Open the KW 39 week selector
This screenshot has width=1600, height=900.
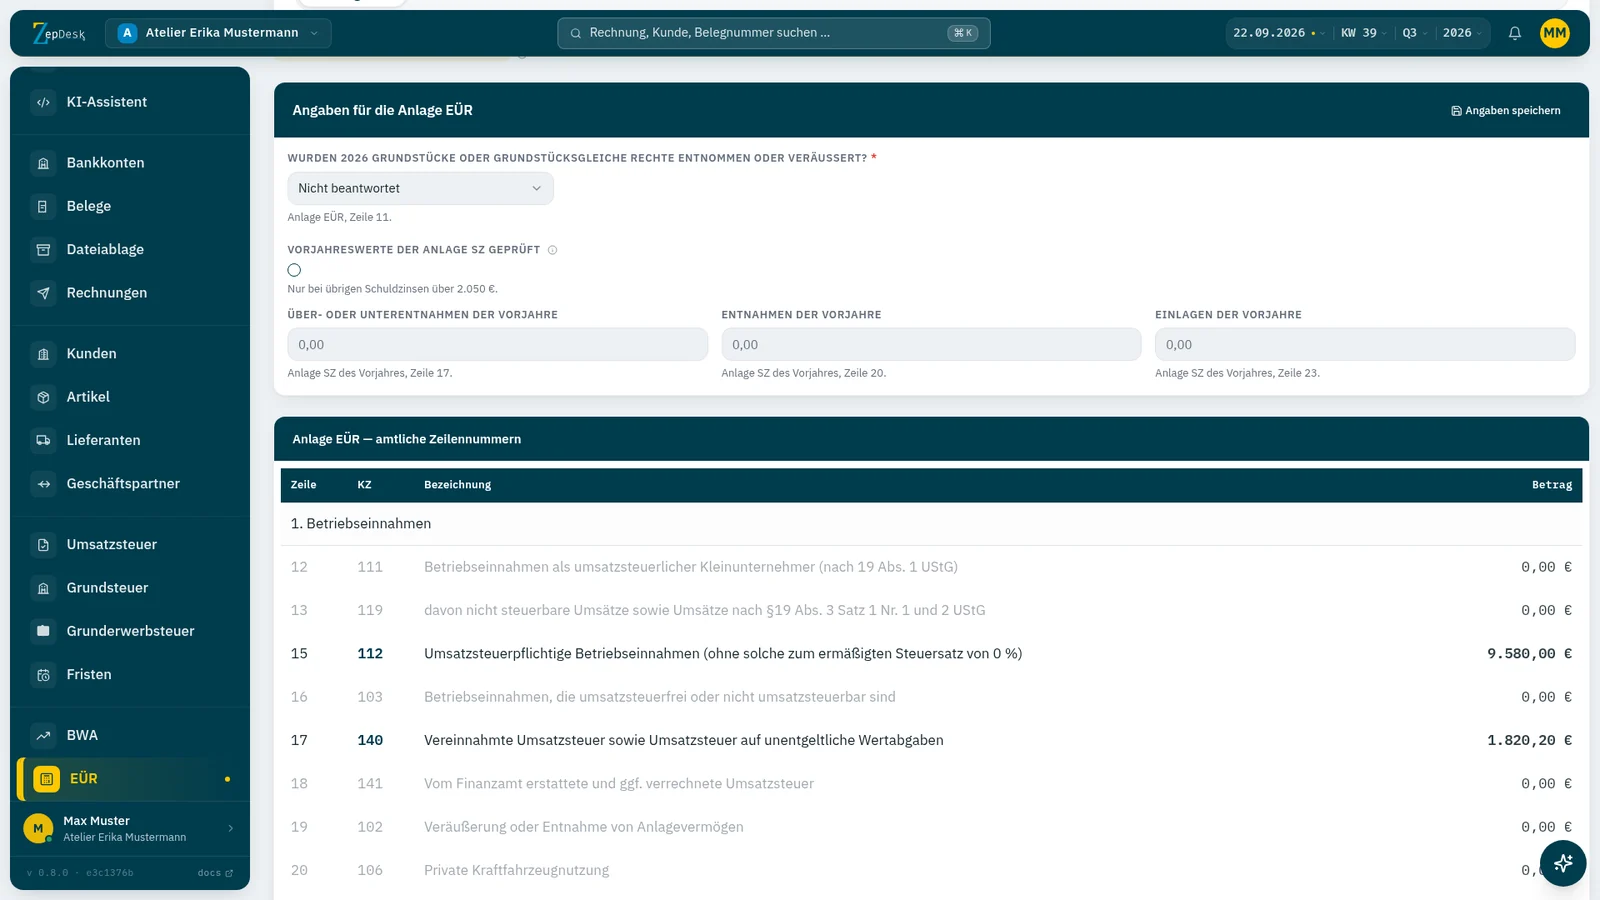click(1363, 33)
